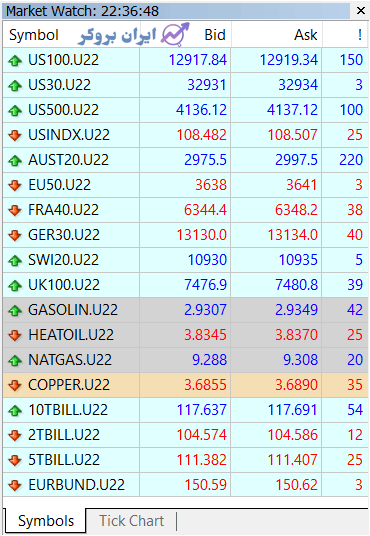
Task: Select the 2TBILL.U22 symbol name
Action: [64, 434]
